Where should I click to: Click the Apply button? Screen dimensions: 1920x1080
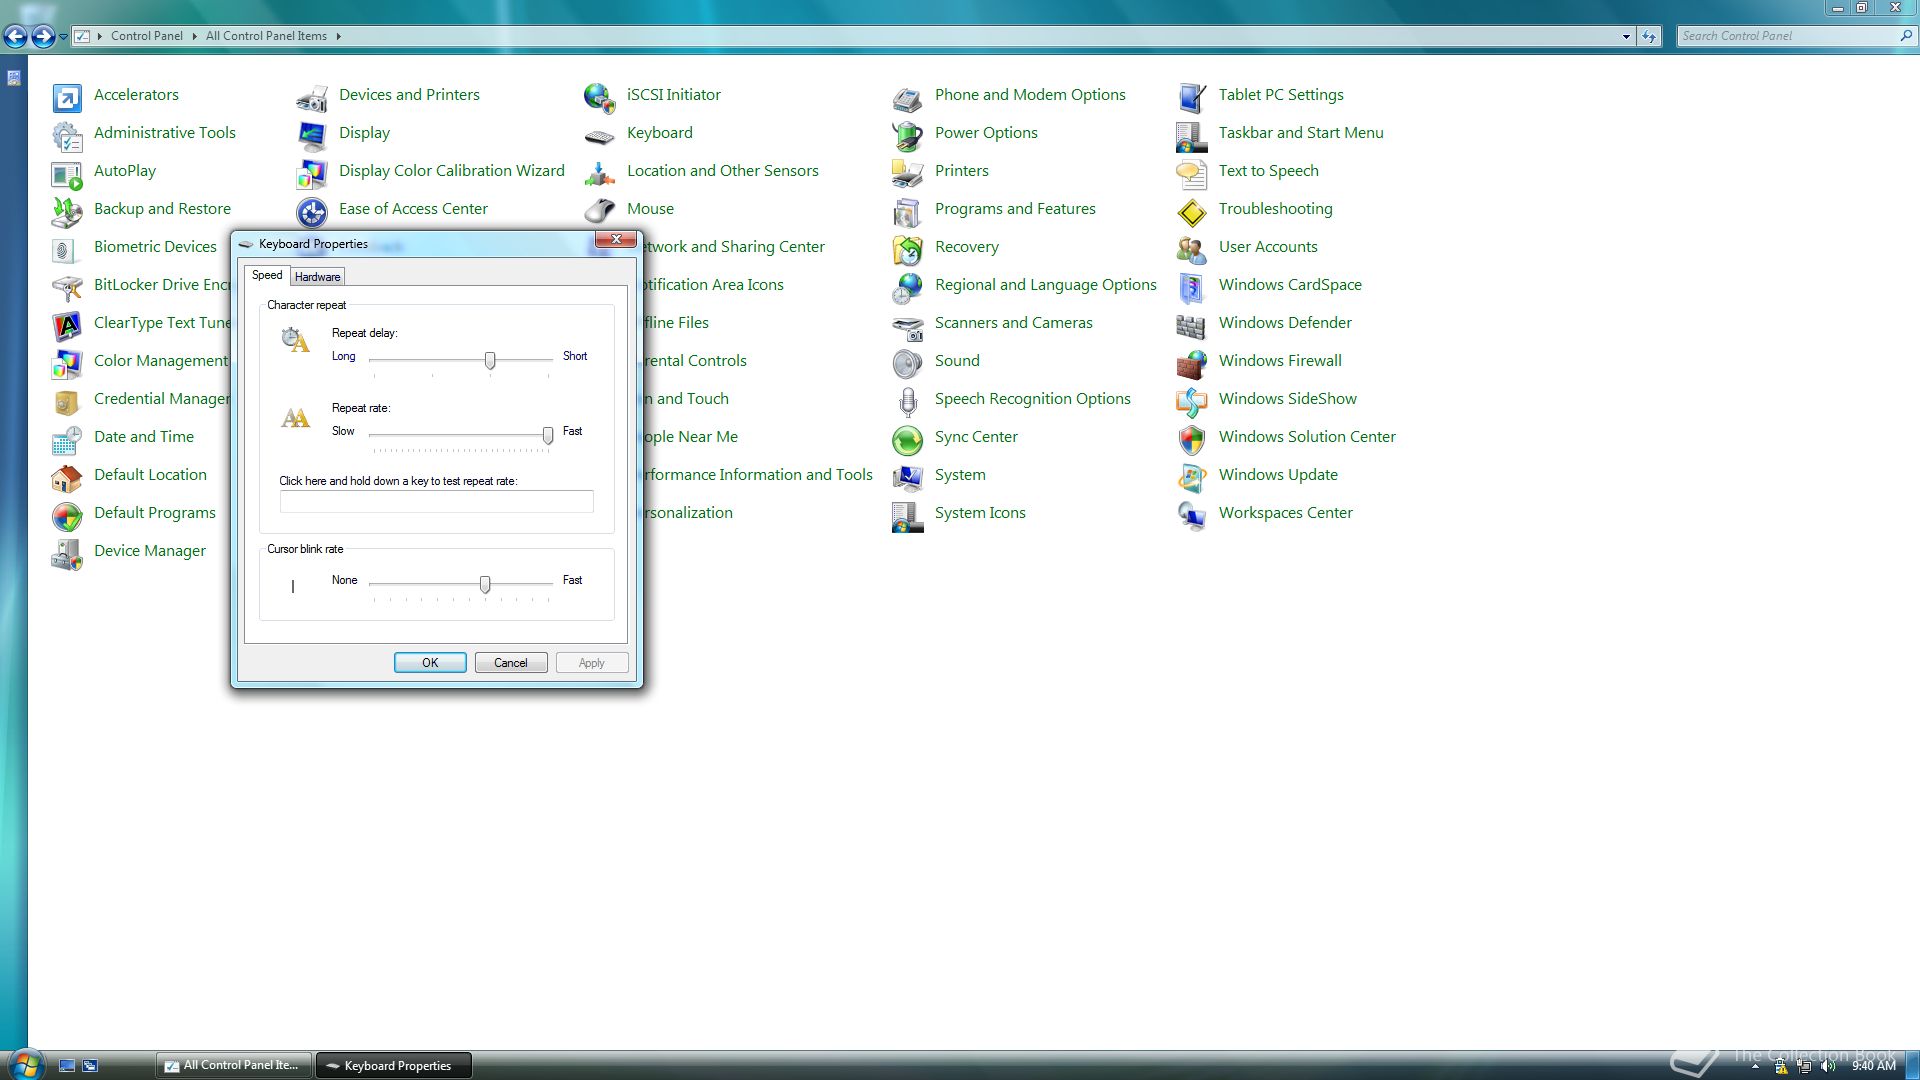point(592,663)
